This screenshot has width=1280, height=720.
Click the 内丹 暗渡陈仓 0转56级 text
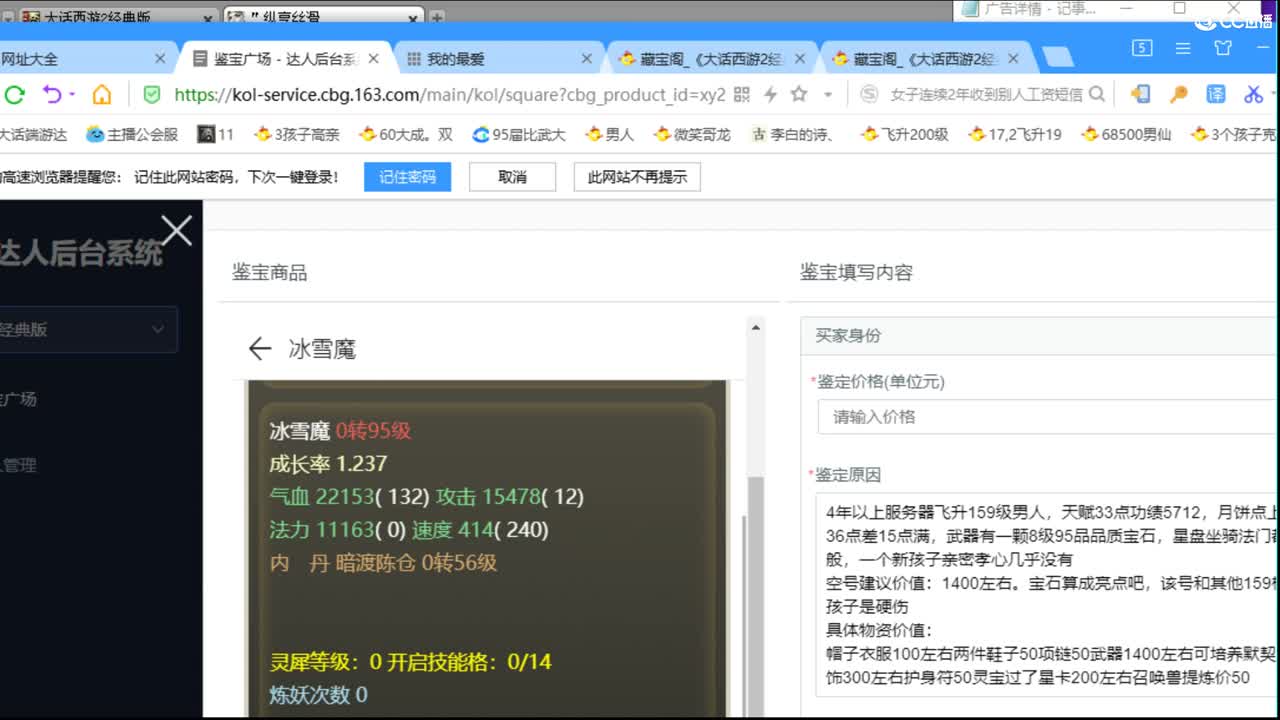(383, 562)
